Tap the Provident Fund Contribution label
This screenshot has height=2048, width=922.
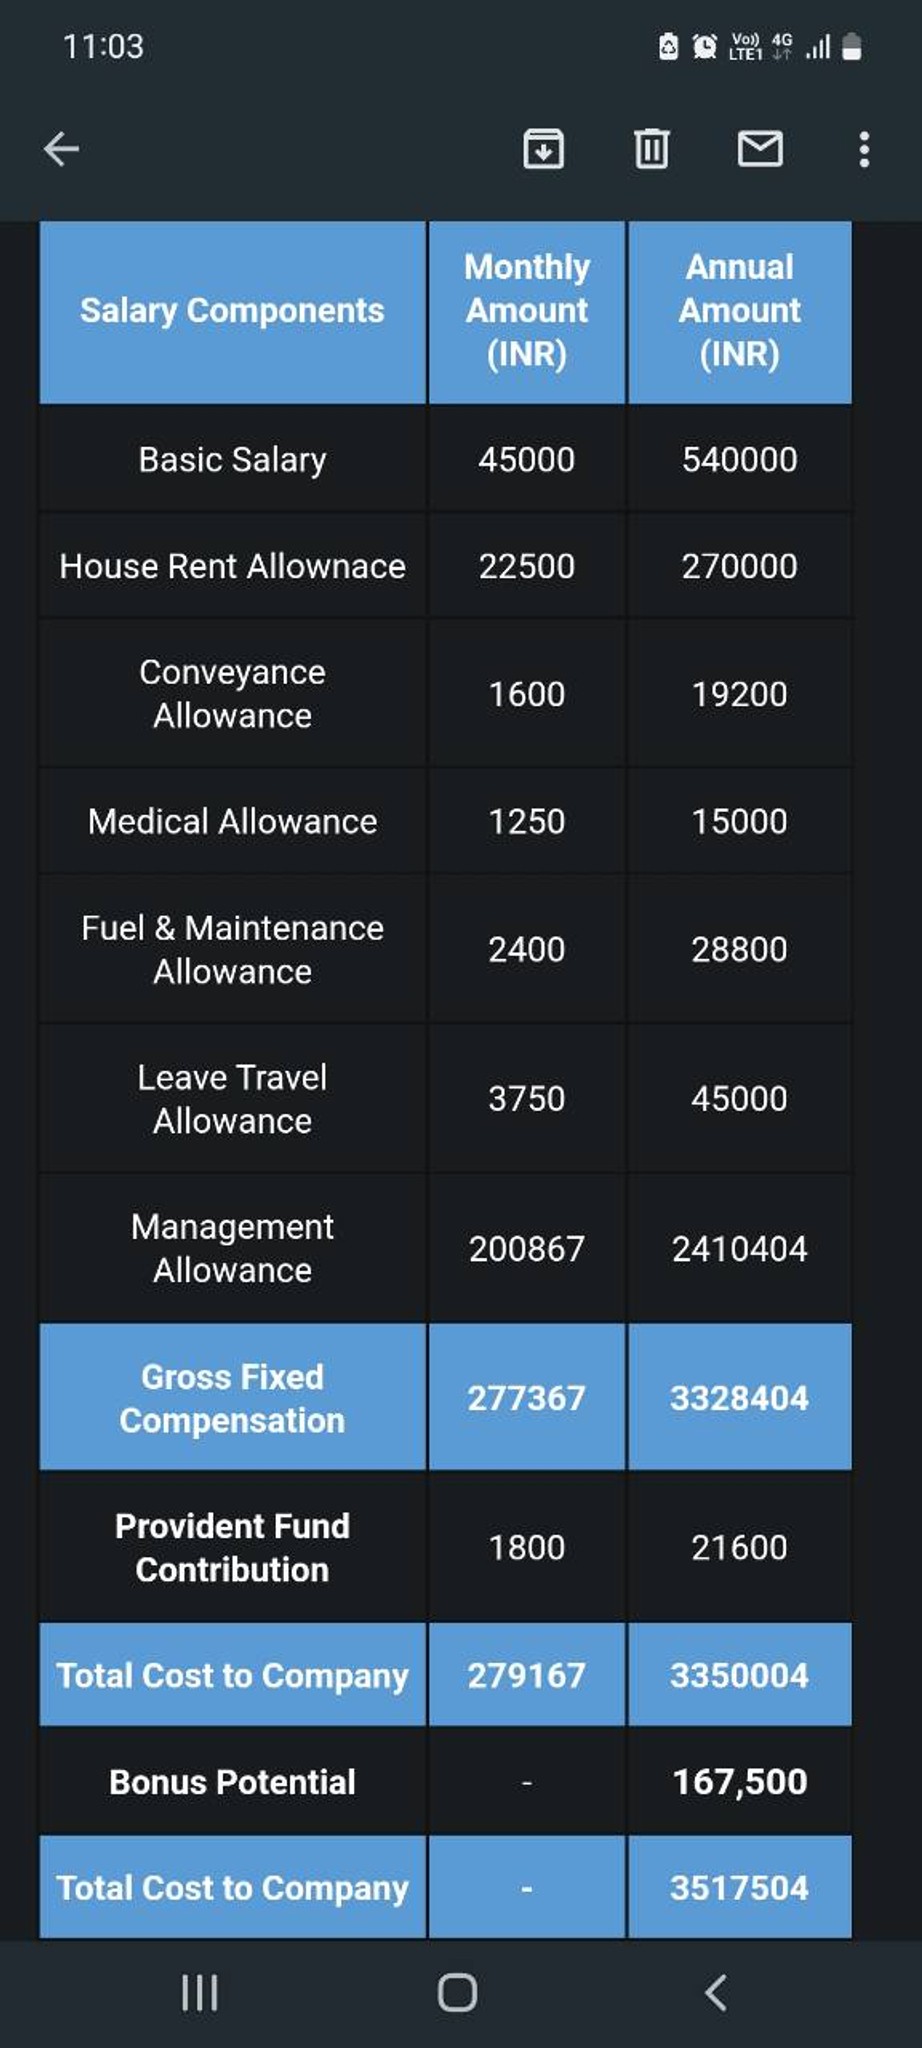tap(232, 1548)
